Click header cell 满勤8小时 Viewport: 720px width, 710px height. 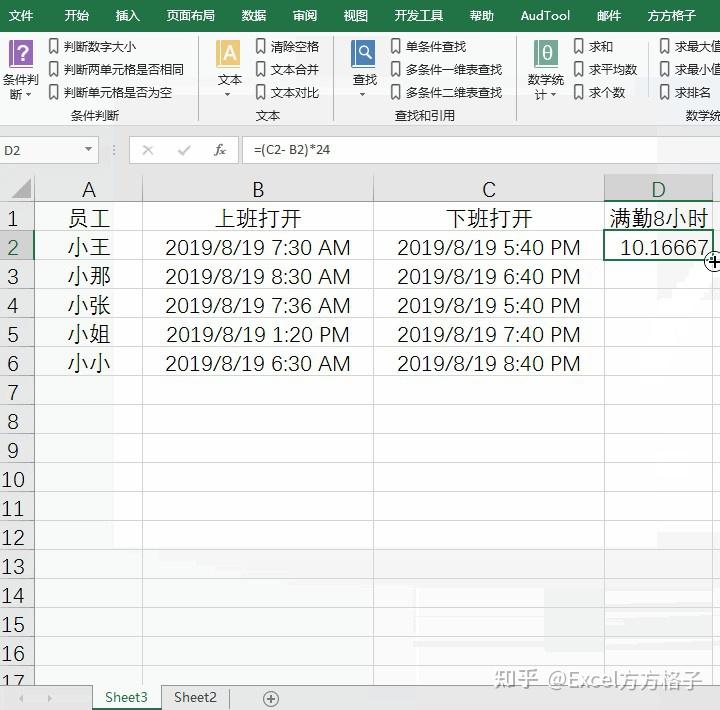[658, 218]
